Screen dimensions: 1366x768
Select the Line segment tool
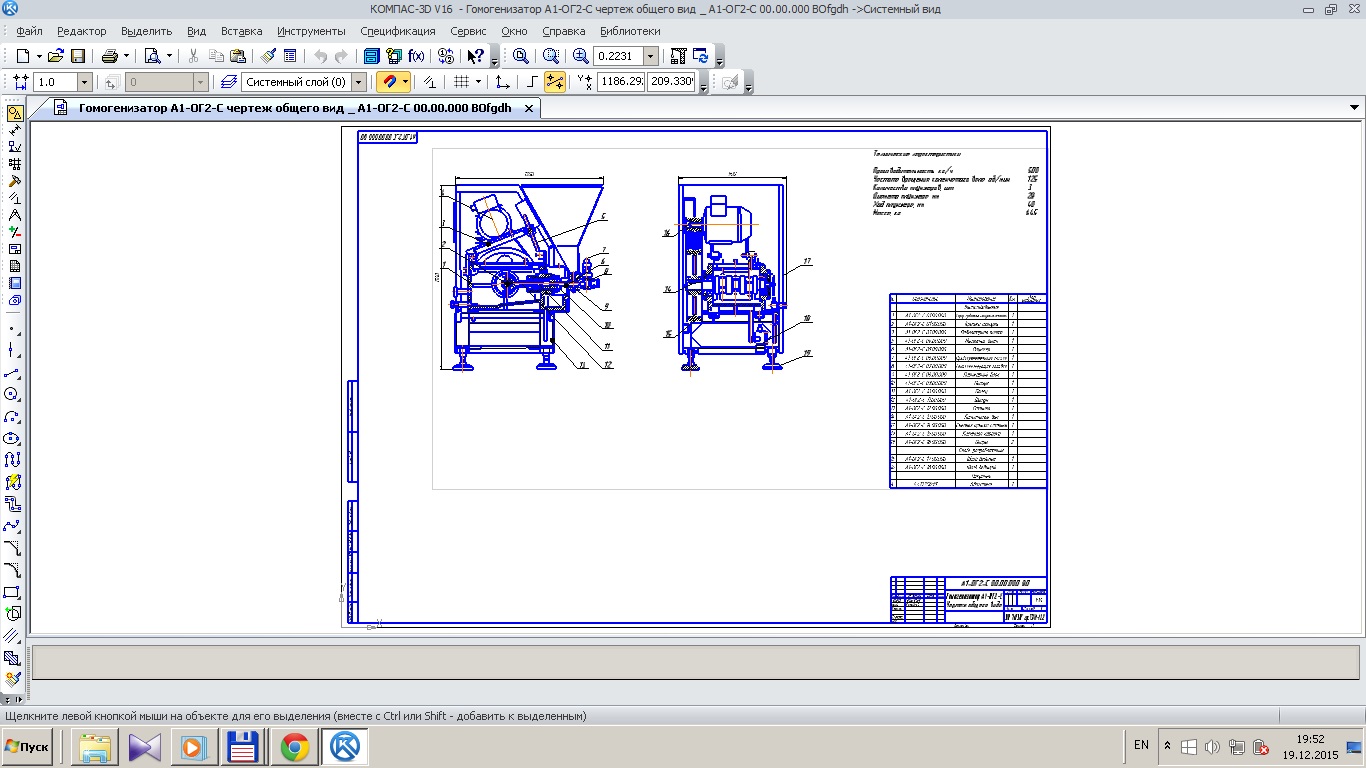tap(12, 373)
